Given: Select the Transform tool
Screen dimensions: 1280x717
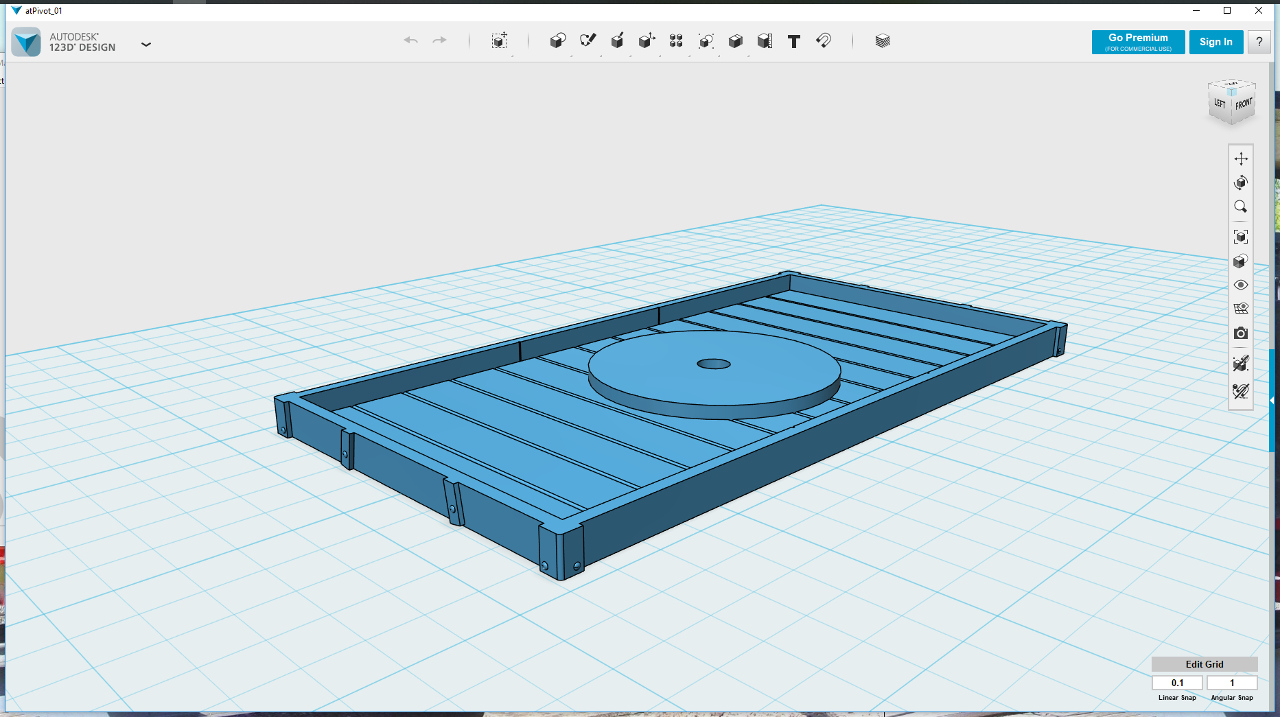Looking at the screenshot, I should point(499,41).
